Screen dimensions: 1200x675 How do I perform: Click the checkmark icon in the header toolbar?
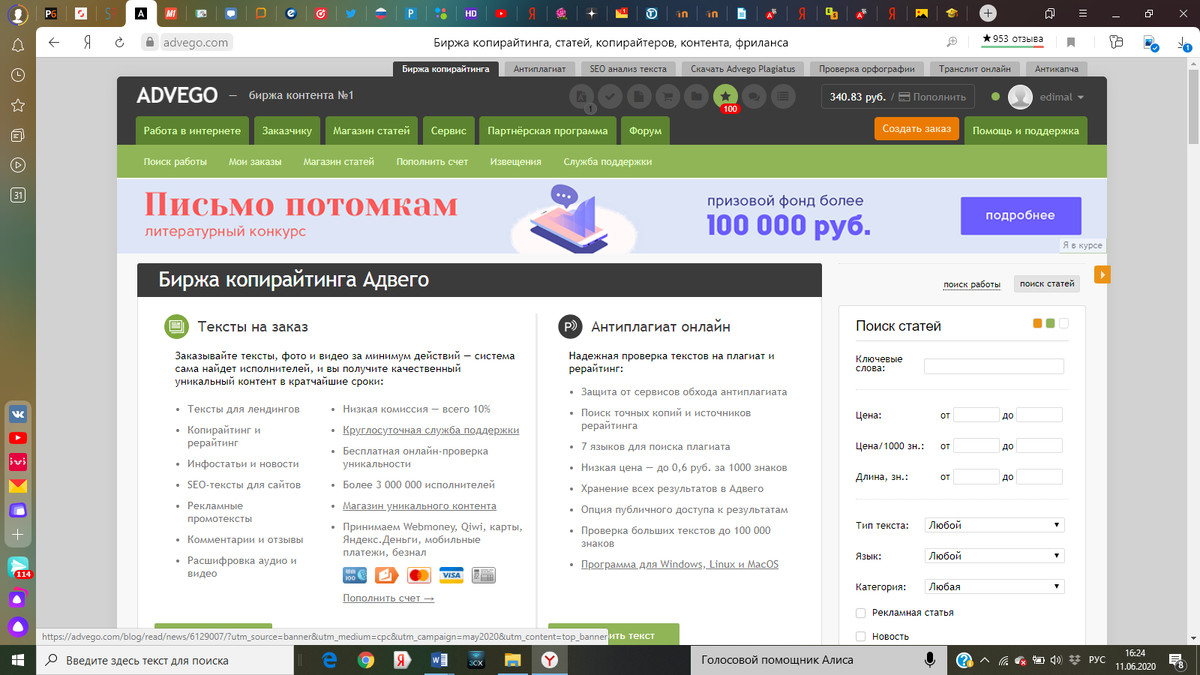pos(610,97)
